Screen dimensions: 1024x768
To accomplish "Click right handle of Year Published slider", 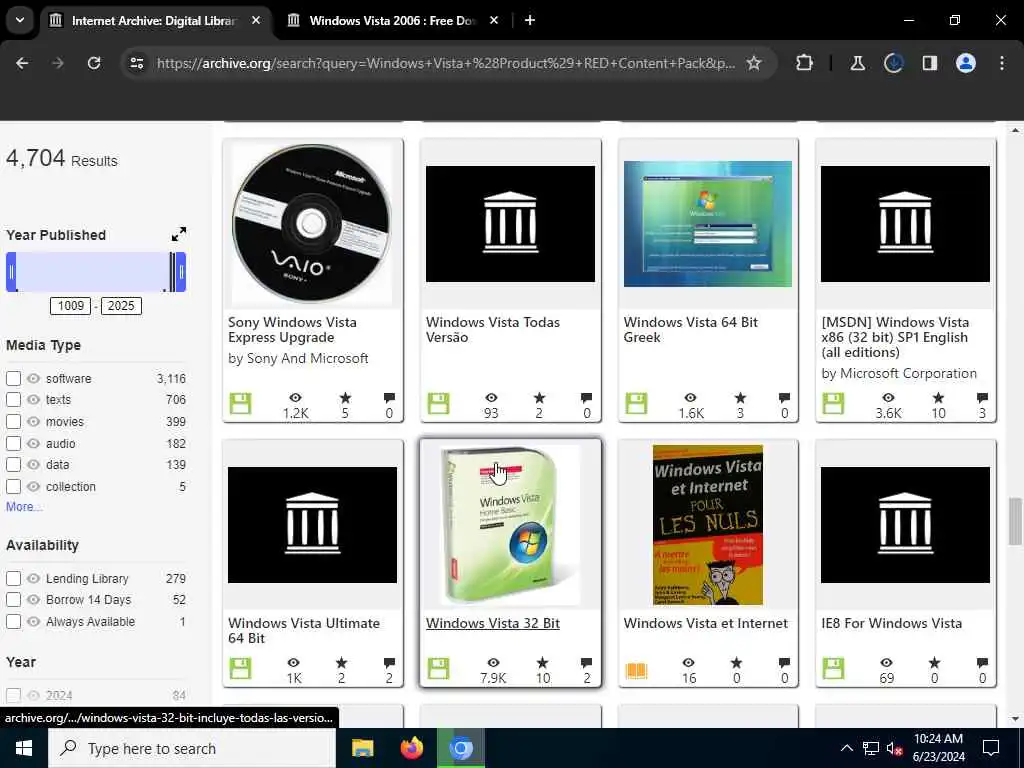I will pos(181,272).
